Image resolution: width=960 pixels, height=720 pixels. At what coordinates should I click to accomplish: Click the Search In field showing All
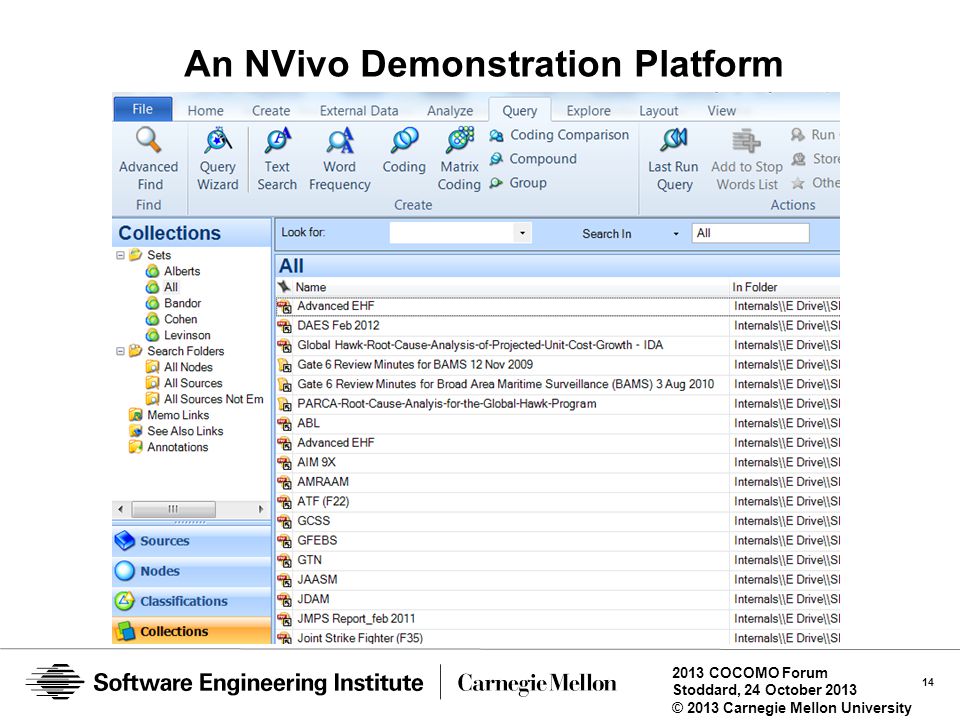click(x=751, y=233)
